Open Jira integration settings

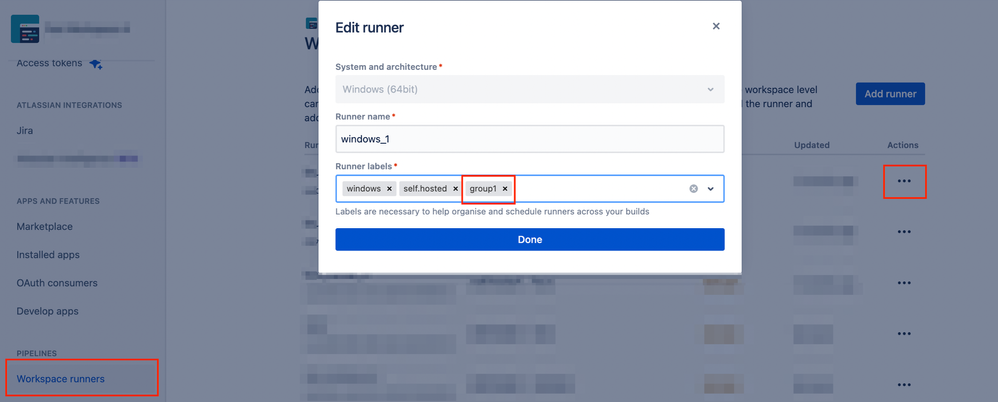coord(25,130)
